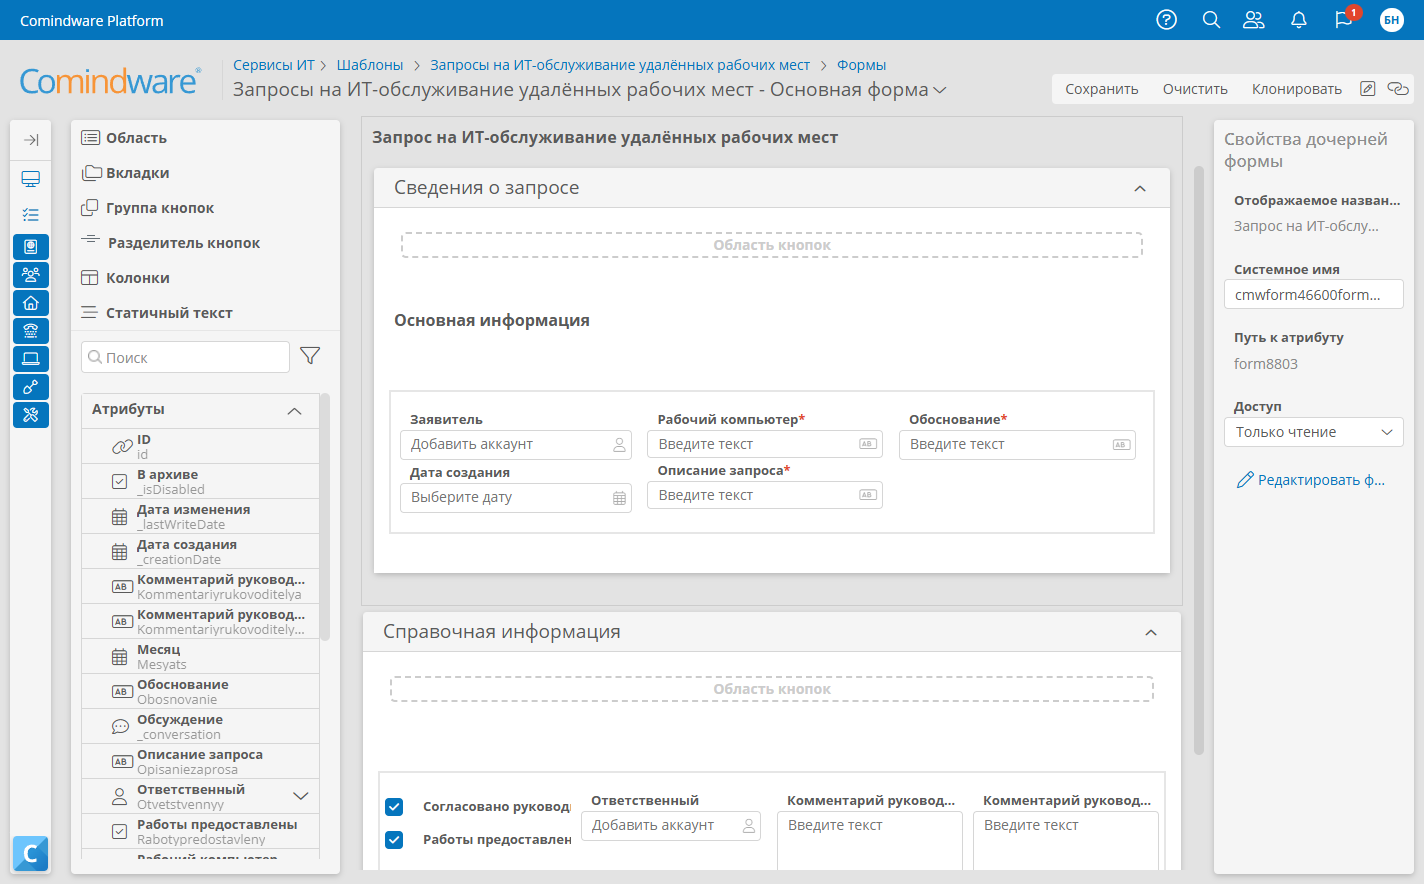This screenshot has height=884, width=1424.
Task: Toggle Работы предоставлены checkbox on form
Action: 394,840
